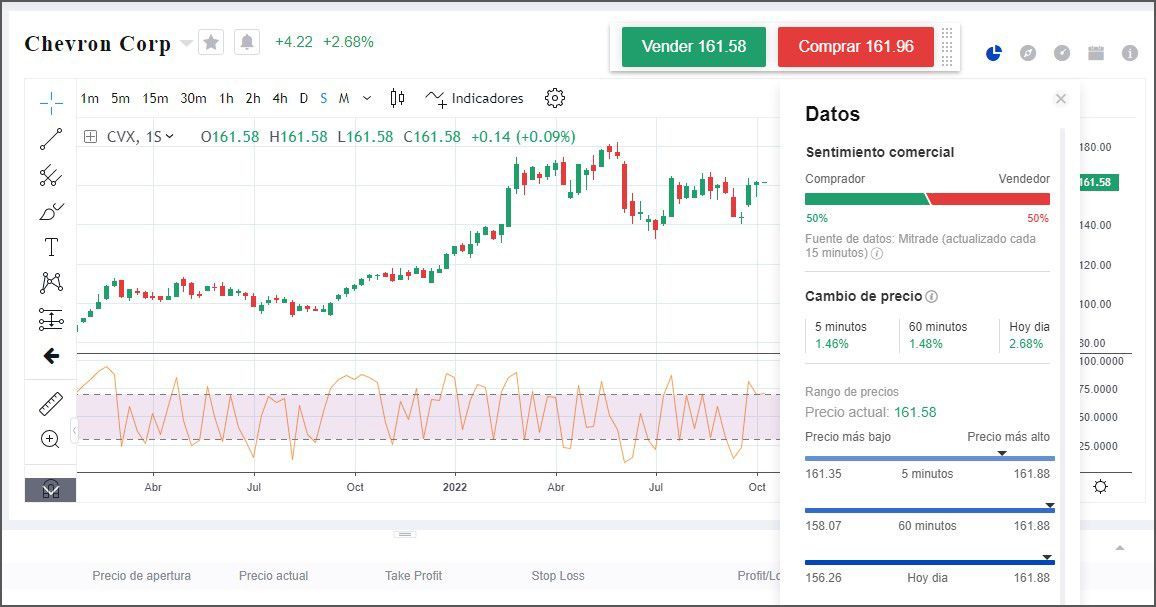Toggle price alert bell icon
This screenshot has height=607, width=1156.
pyautogui.click(x=246, y=42)
